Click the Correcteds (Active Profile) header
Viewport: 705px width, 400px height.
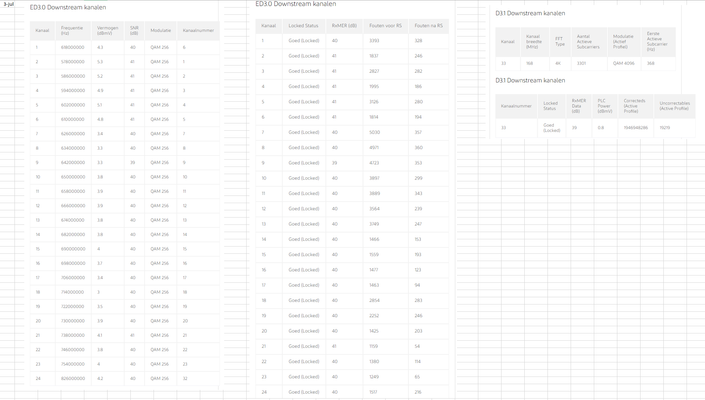pyautogui.click(x=634, y=106)
